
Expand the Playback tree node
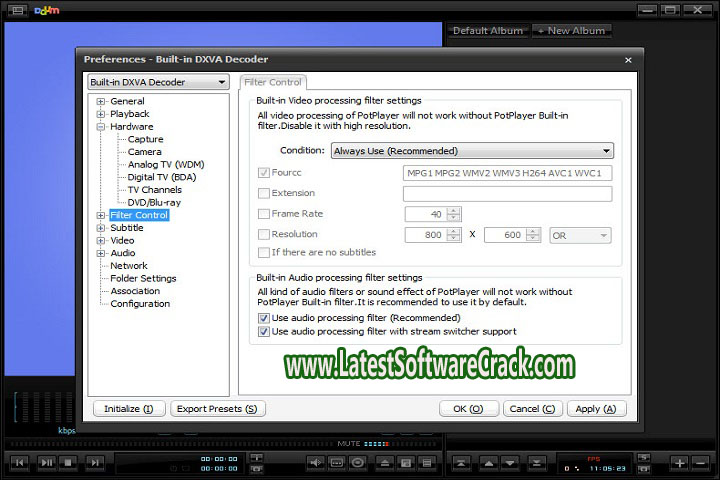tap(101, 114)
